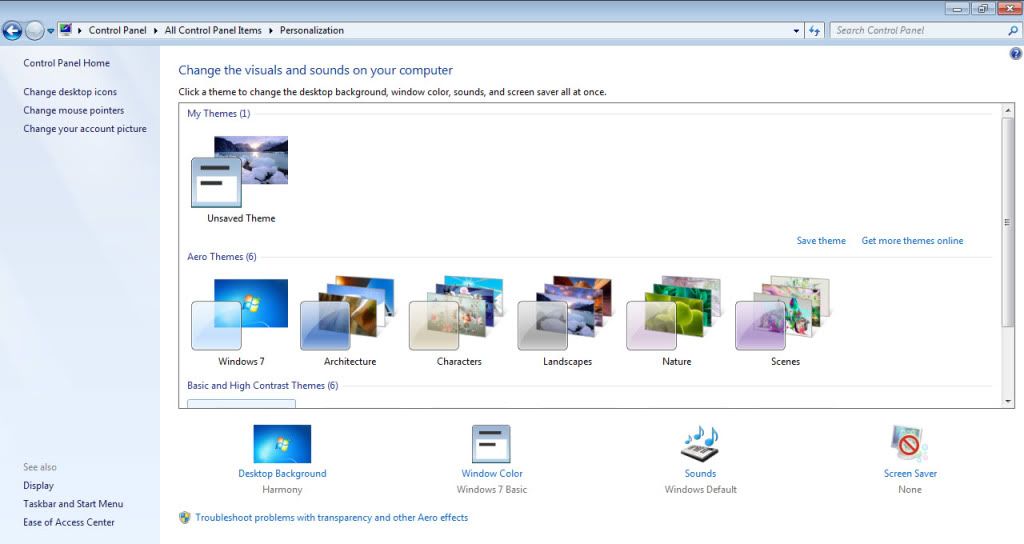
Task: Click Get more themes online
Action: coord(912,241)
